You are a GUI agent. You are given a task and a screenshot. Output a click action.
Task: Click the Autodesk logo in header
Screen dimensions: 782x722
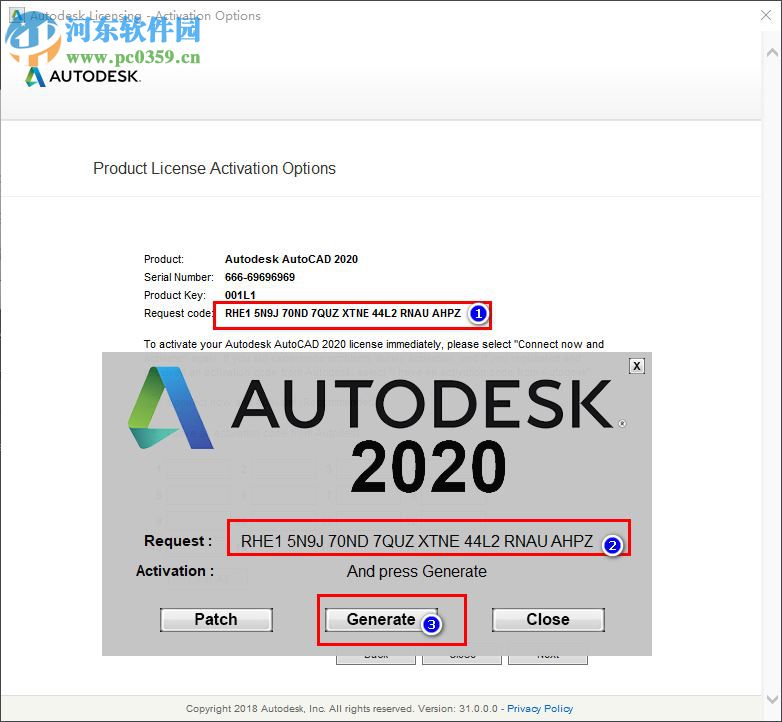[83, 76]
